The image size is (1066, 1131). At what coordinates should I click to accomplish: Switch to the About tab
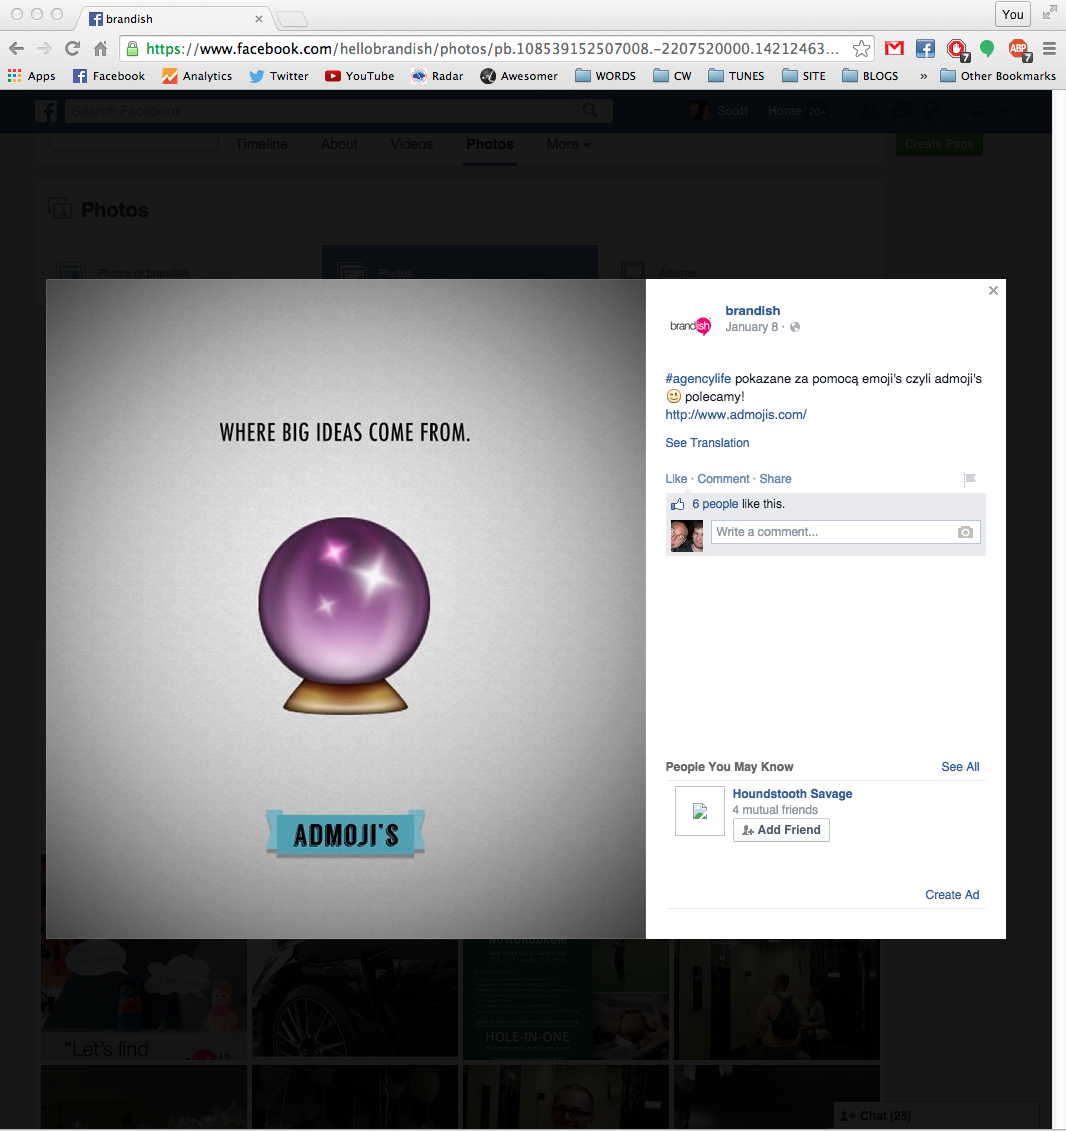tap(339, 144)
